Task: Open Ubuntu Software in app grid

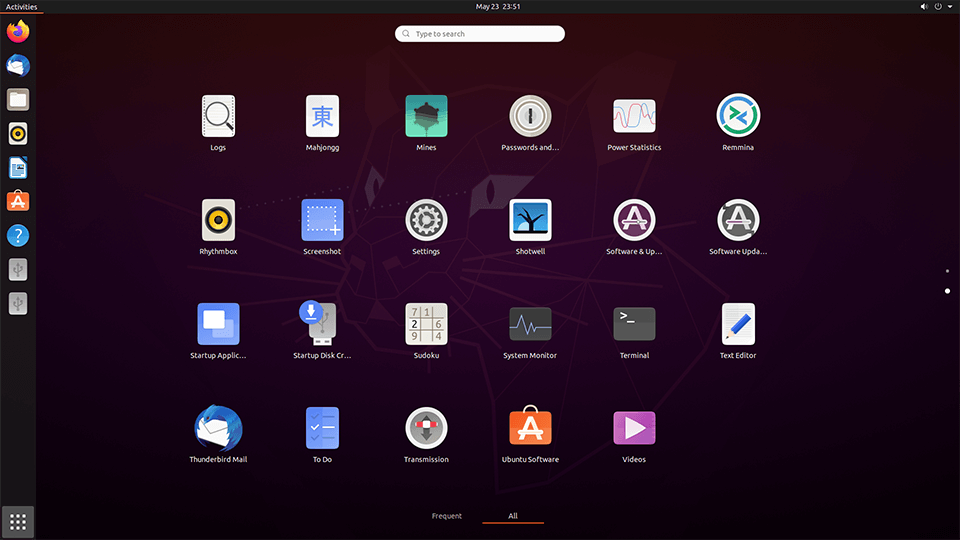Action: pos(530,427)
